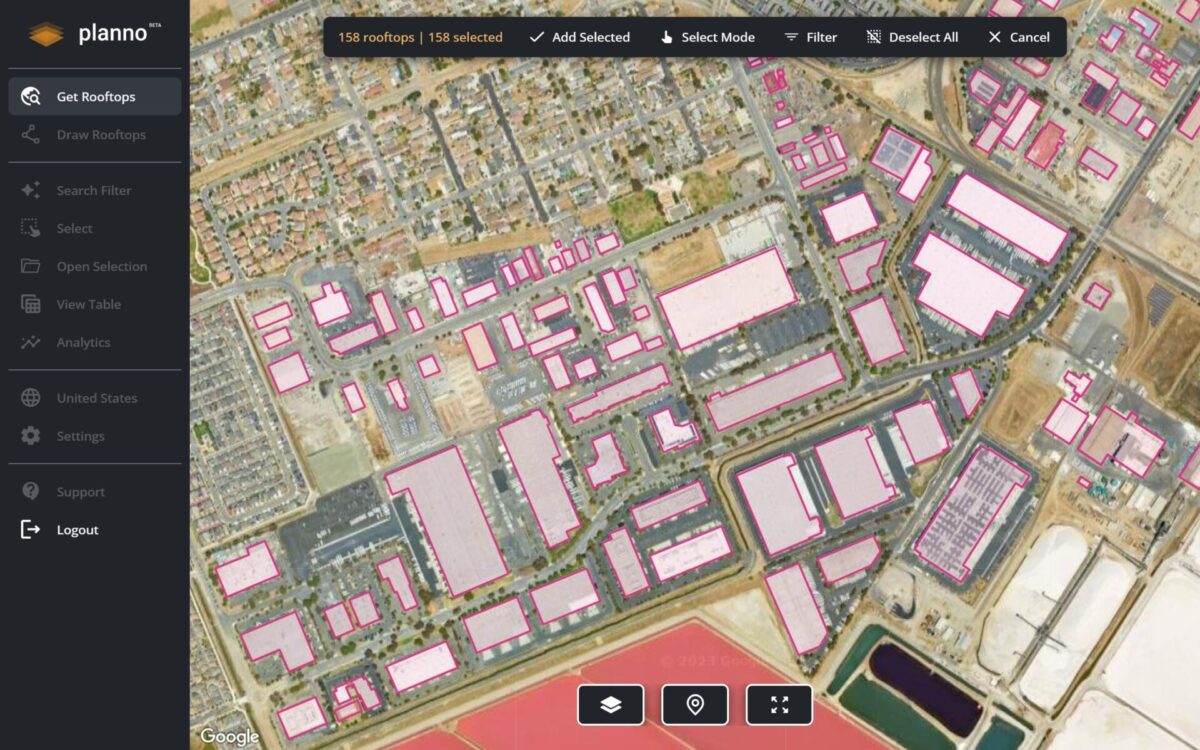Confirm with Add Selected
The image size is (1200, 750).
tap(579, 38)
